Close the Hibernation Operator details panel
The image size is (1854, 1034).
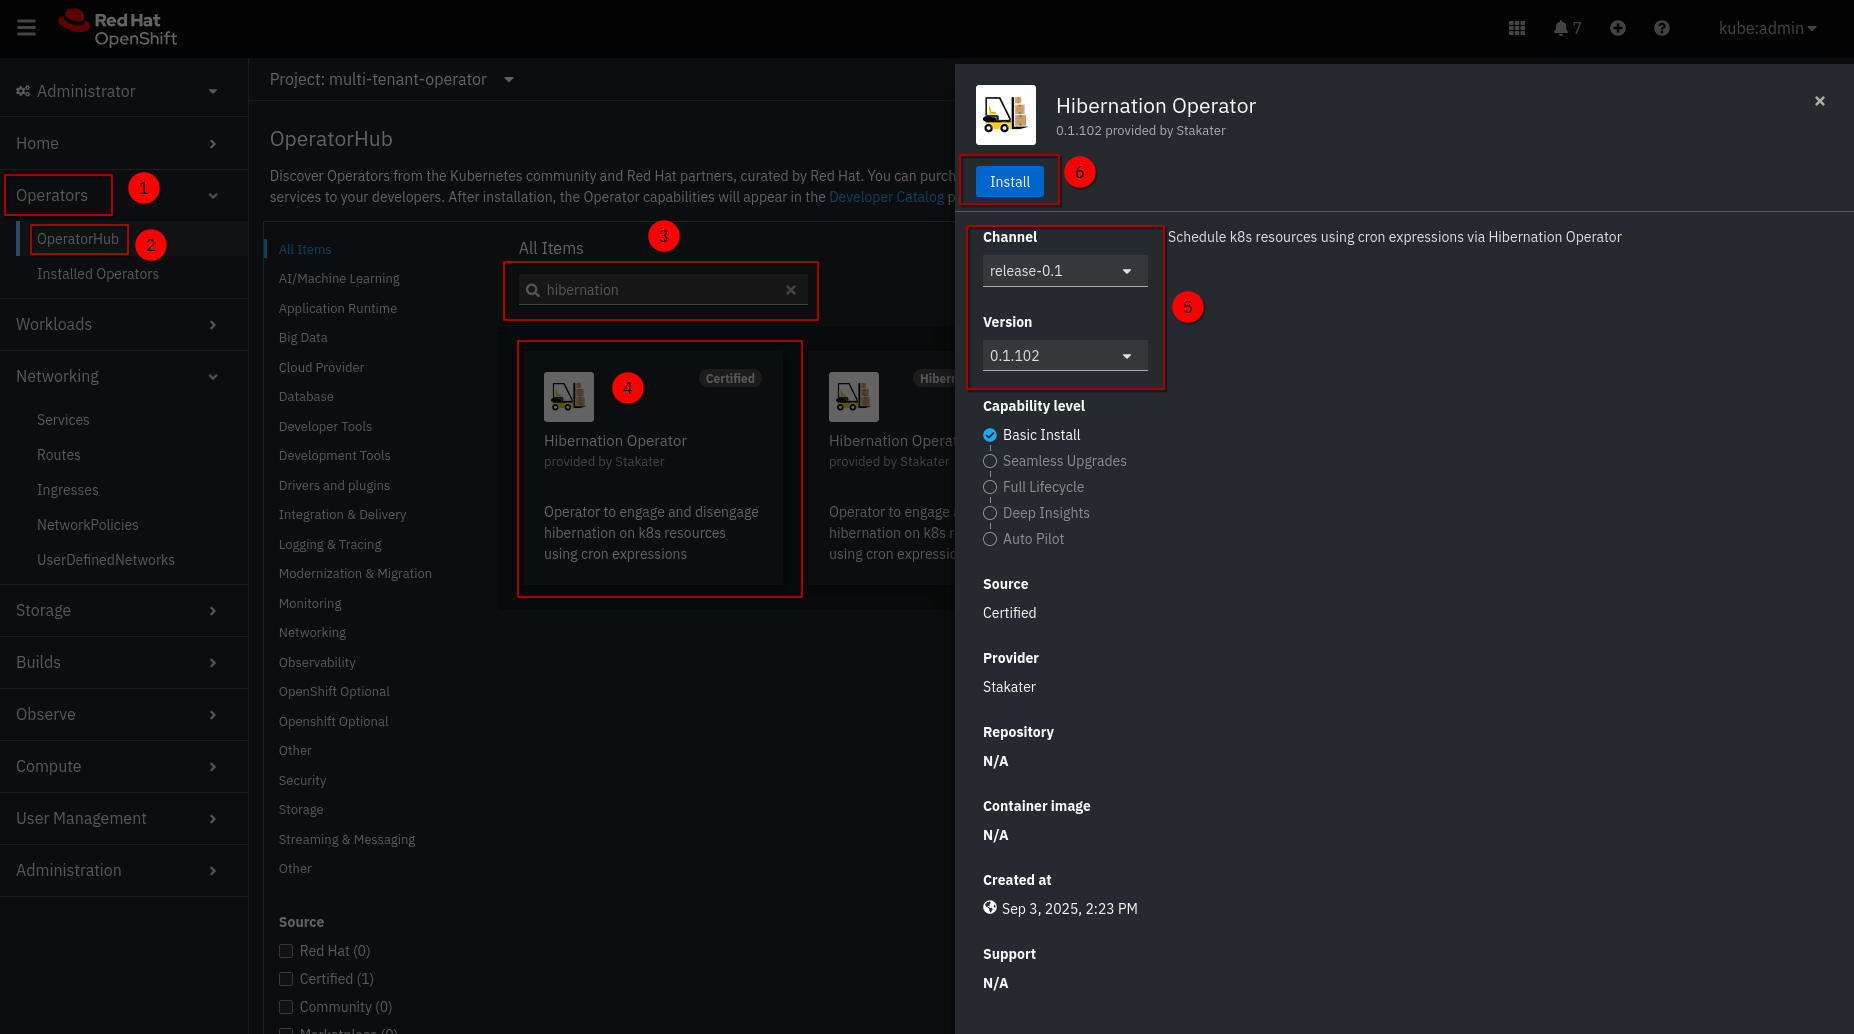(1819, 101)
